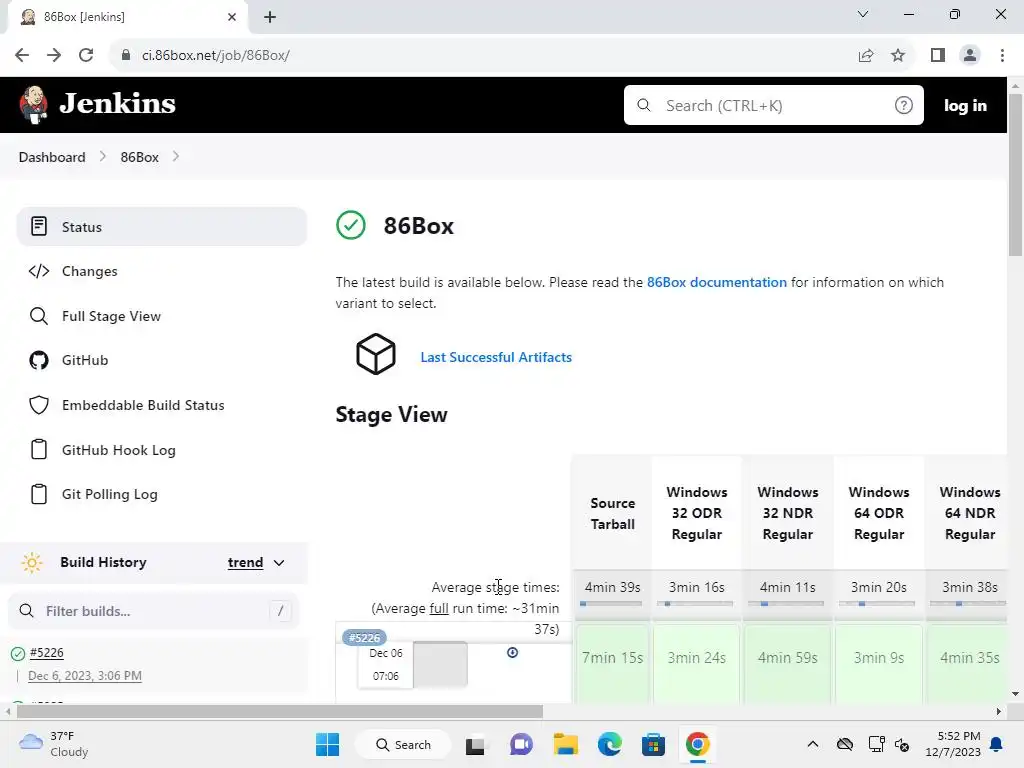Screen dimensions: 1024x768
Task: Click the artifacts cube package icon
Action: click(376, 354)
